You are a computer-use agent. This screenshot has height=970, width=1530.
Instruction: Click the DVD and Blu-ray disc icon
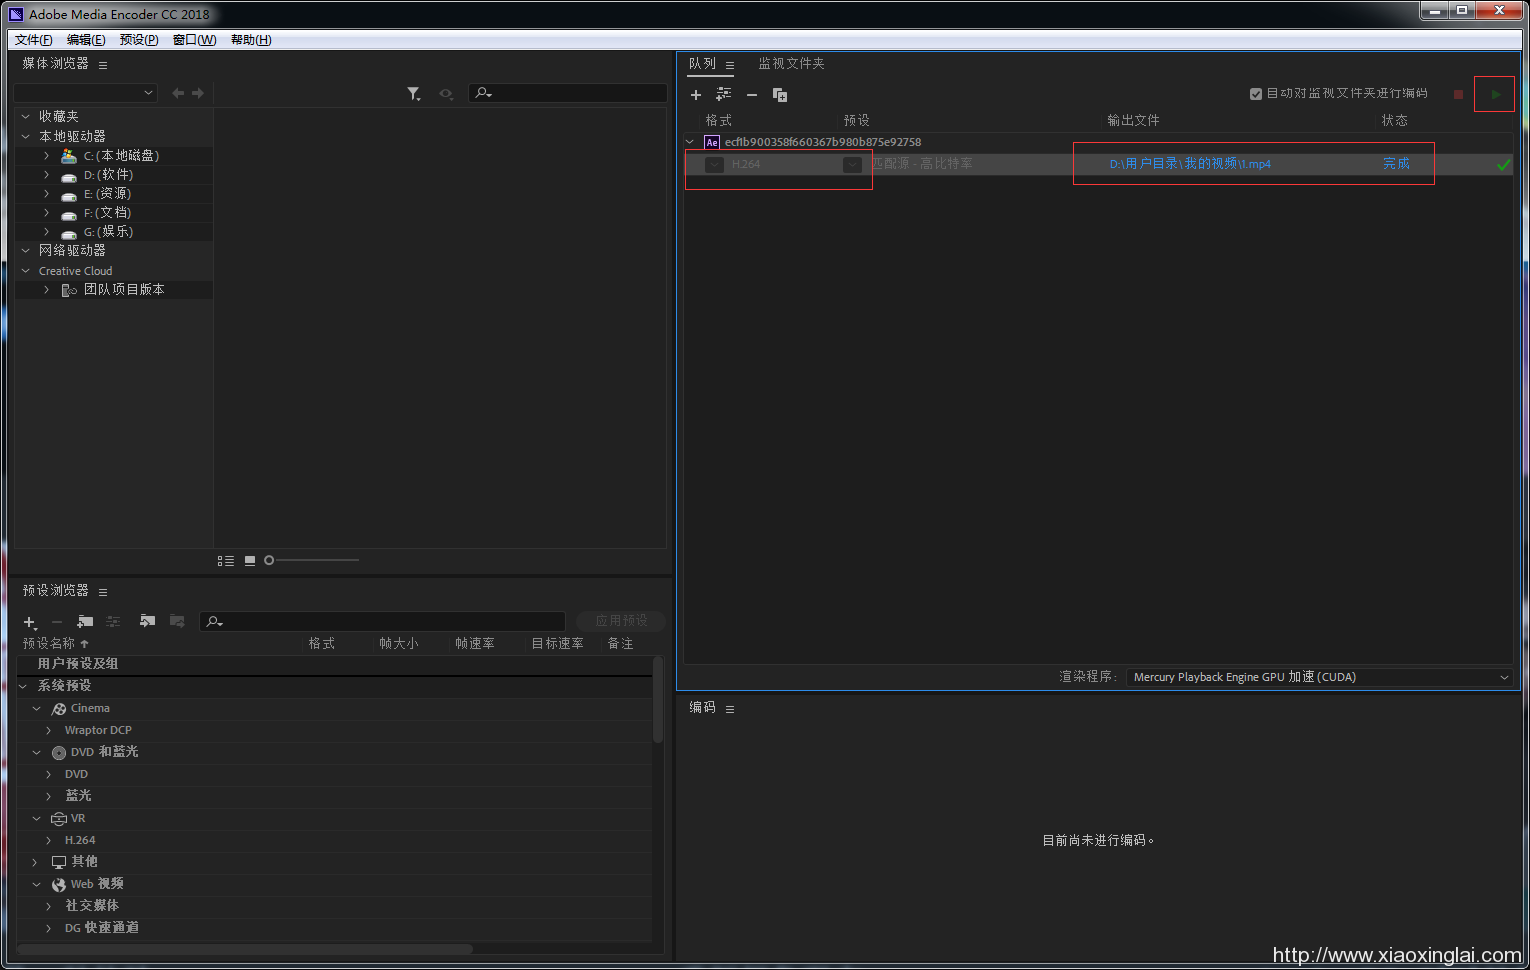(59, 753)
